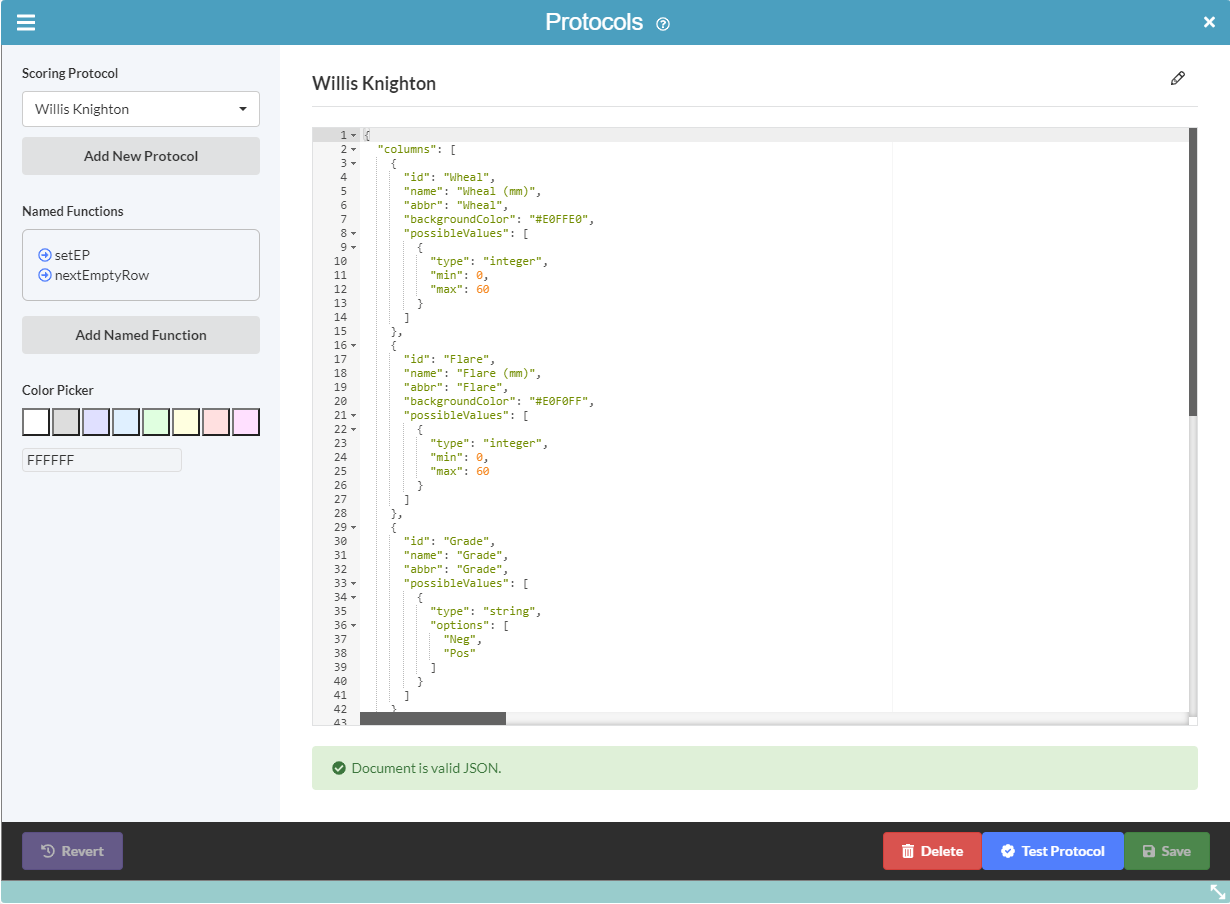Click Add New Protocol button
This screenshot has width=1230, height=904.
pos(141,156)
